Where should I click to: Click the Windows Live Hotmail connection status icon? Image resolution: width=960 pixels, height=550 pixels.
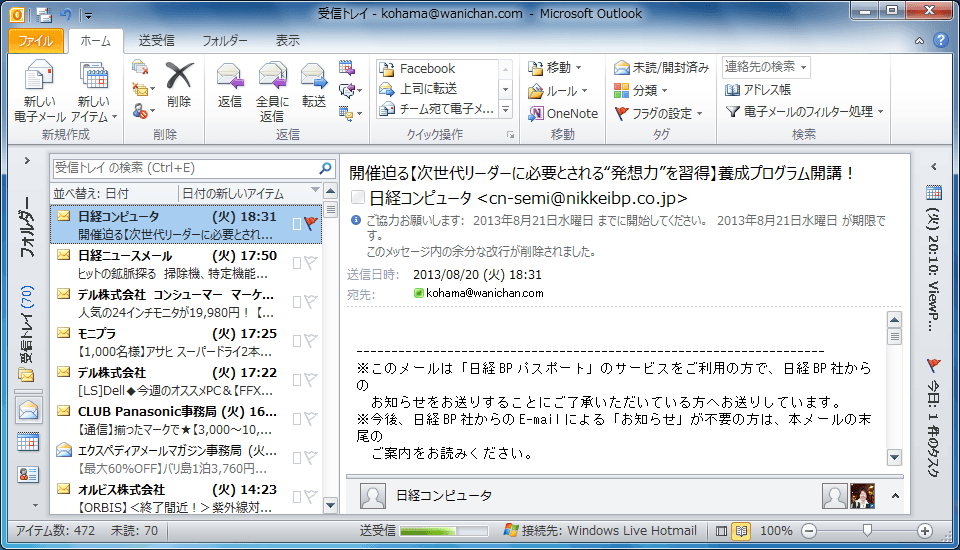click(511, 530)
